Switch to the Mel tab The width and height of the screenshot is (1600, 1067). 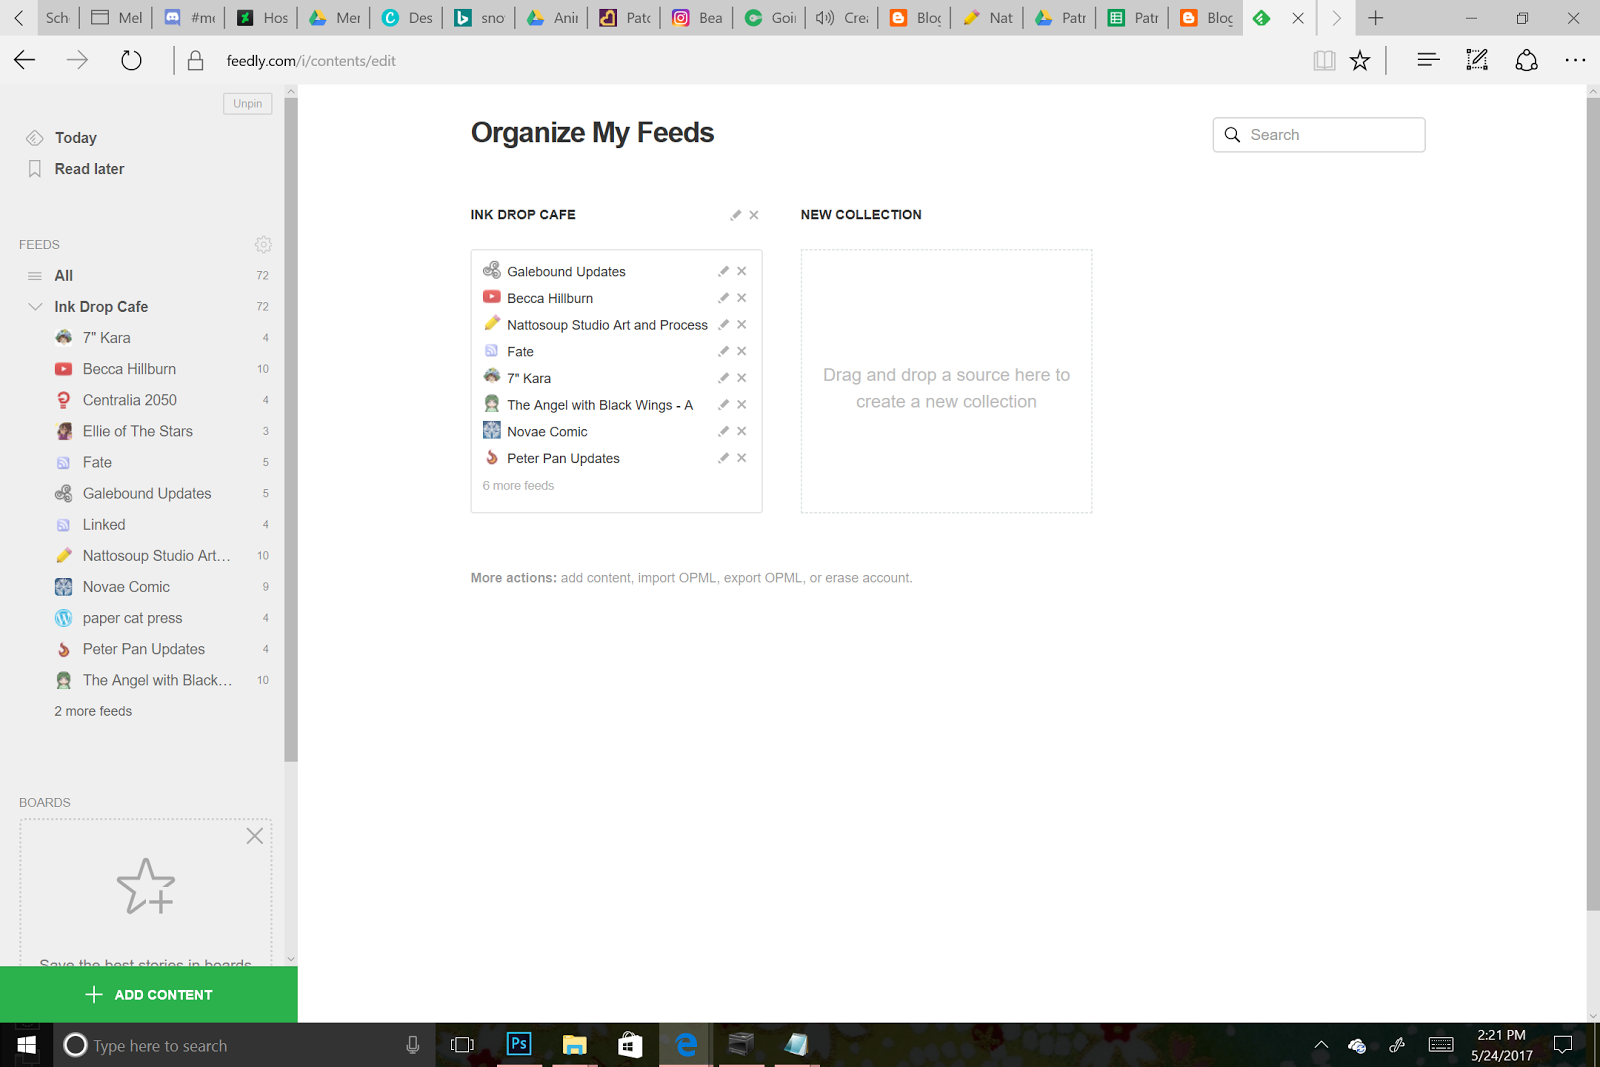click(117, 18)
